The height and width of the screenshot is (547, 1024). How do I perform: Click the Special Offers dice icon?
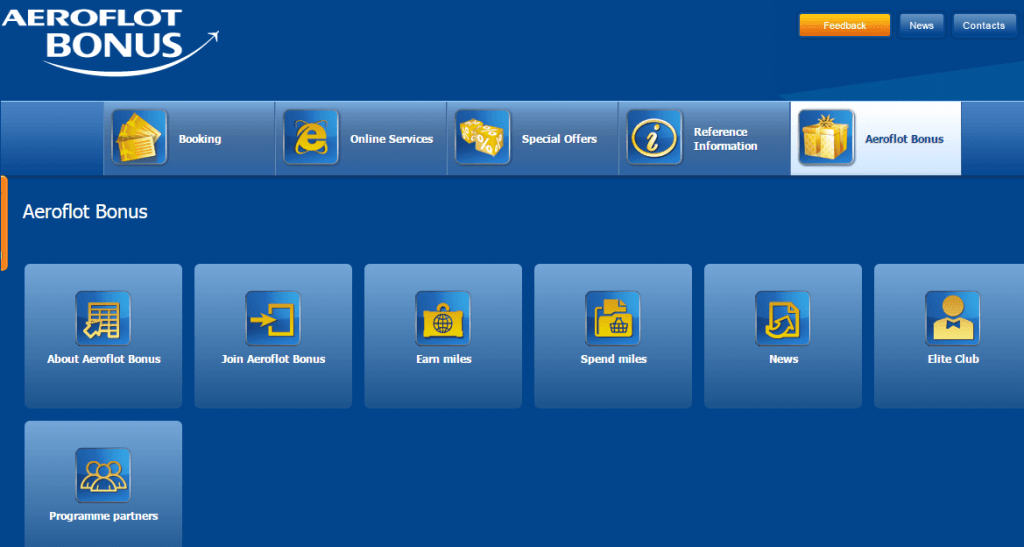483,137
